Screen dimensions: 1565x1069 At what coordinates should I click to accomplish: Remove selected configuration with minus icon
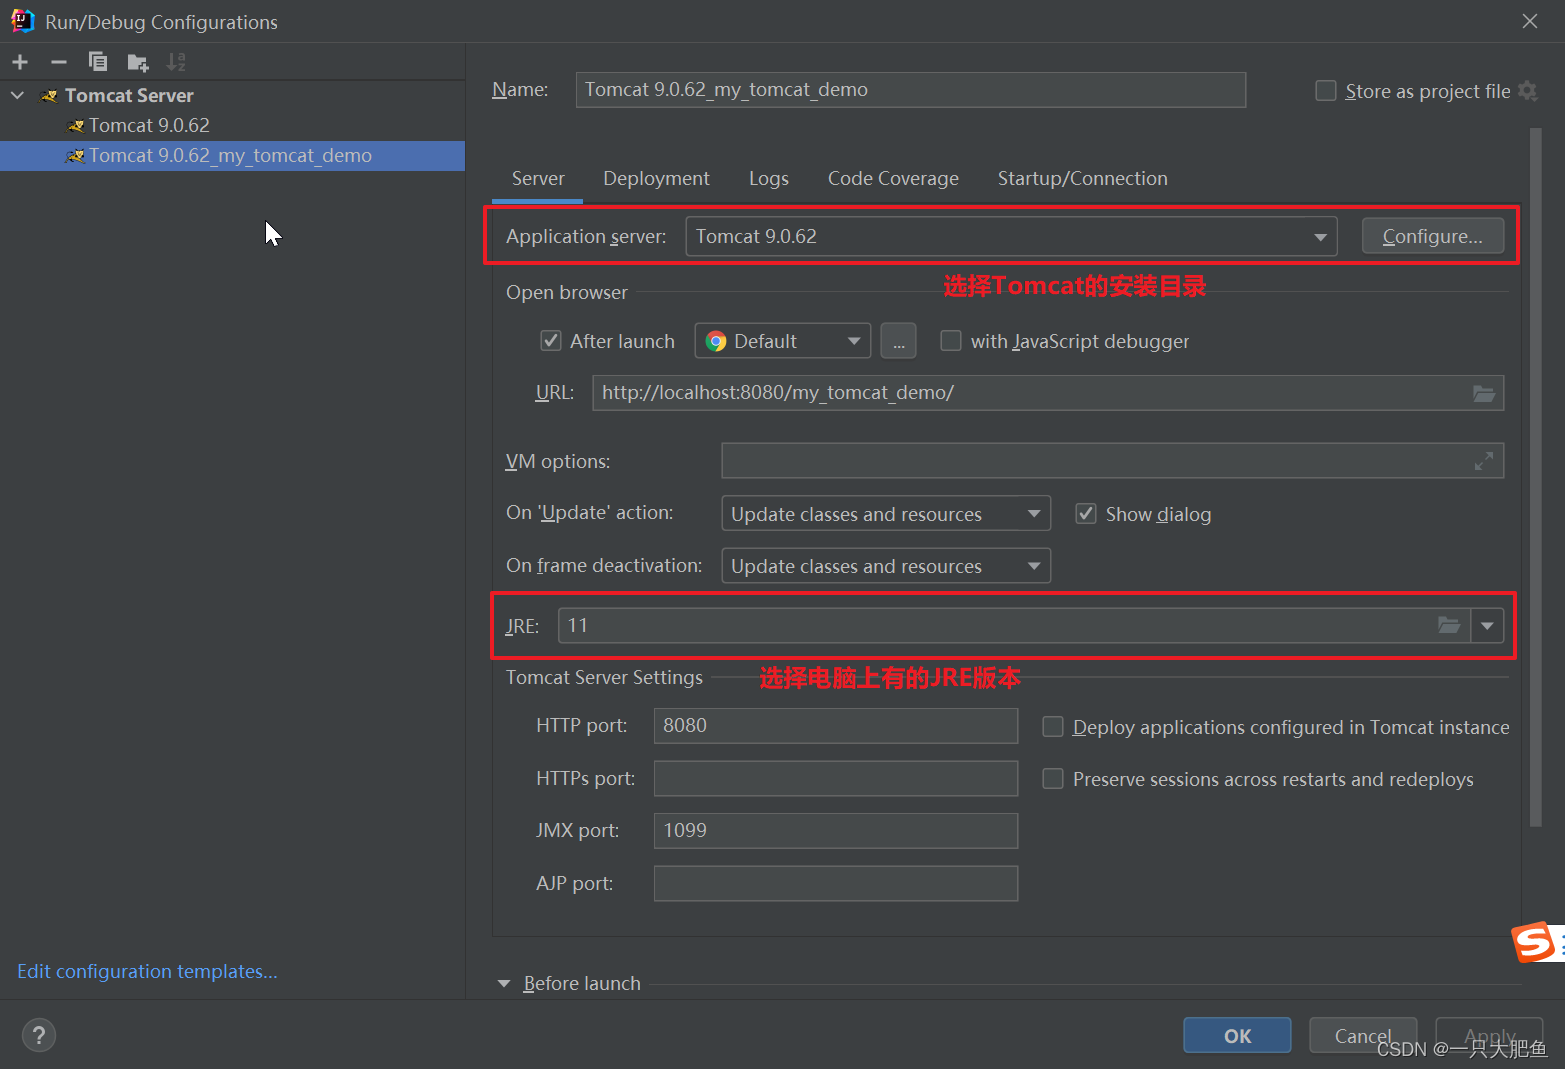click(x=59, y=62)
